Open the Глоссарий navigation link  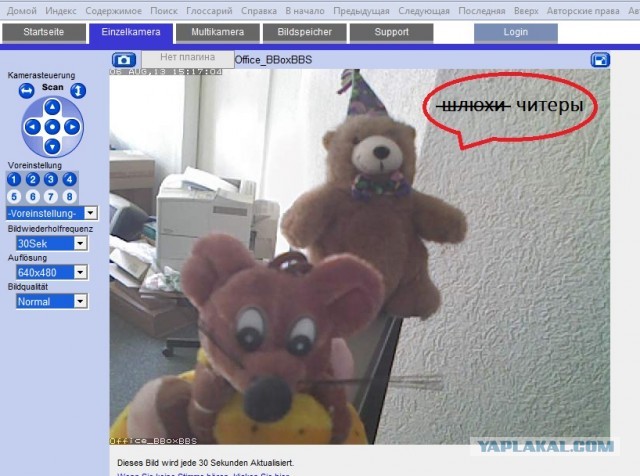(209, 11)
